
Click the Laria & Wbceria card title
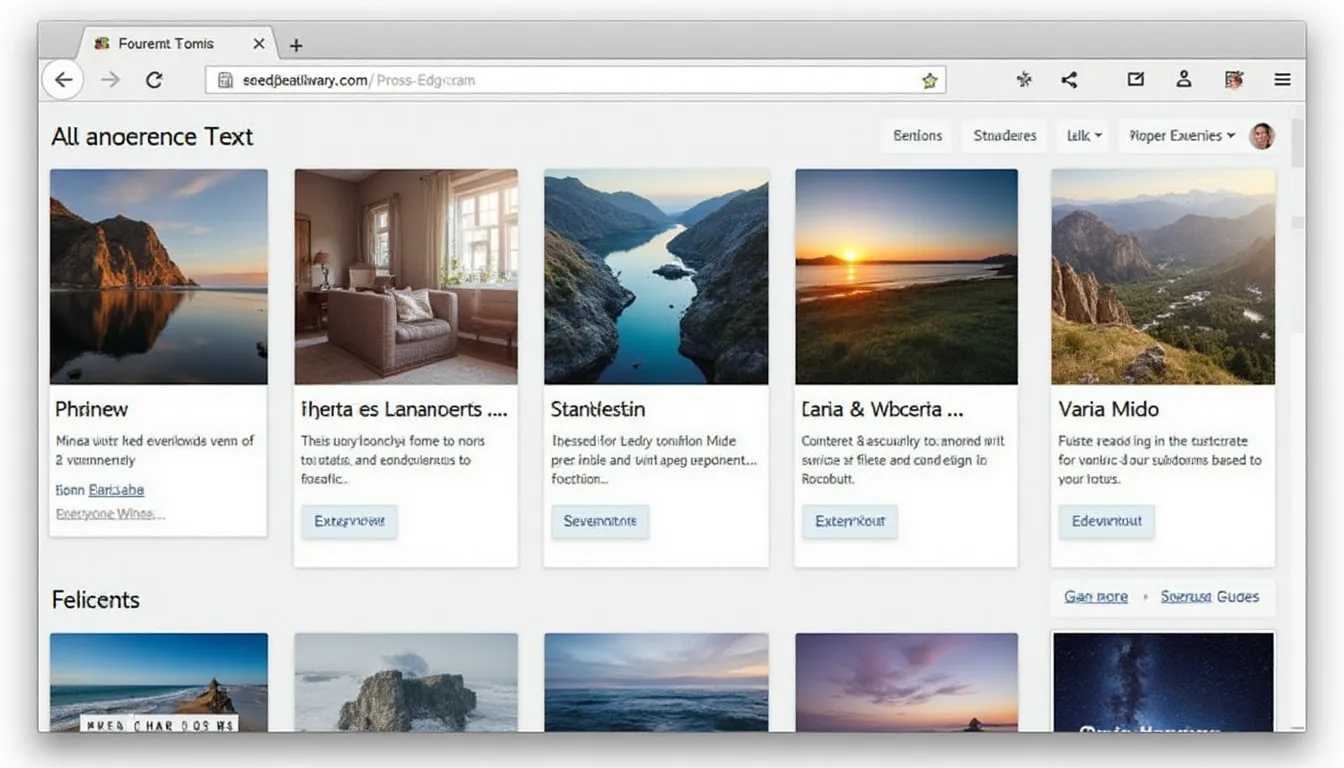(883, 409)
